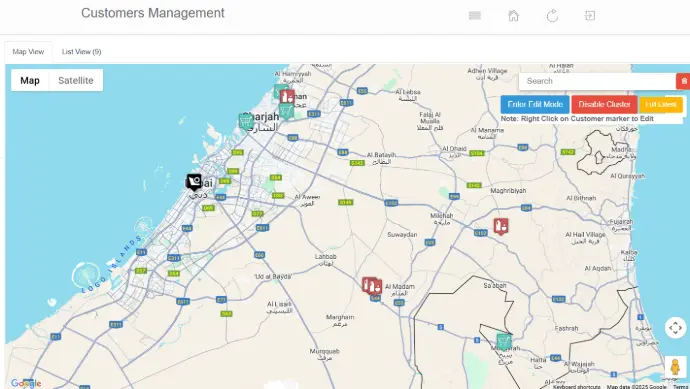Click the green cart marker at Sharjah
Image resolution: width=690 pixels, height=389 pixels.
[x=246, y=122]
